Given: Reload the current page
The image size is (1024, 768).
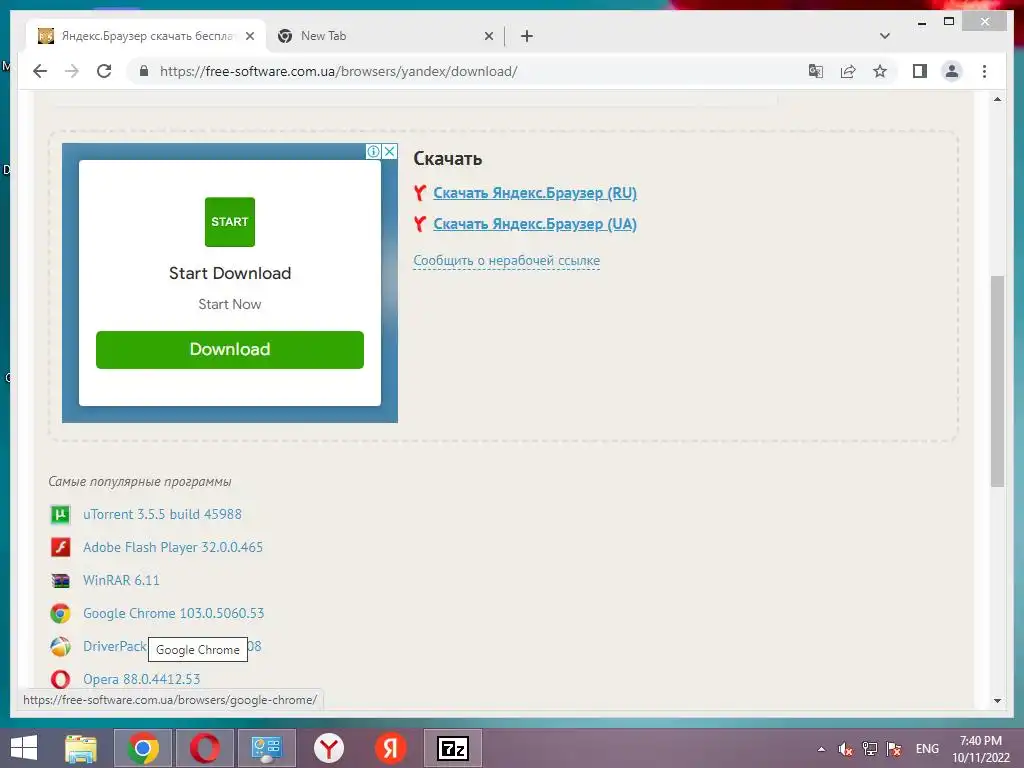Looking at the screenshot, I should tap(104, 71).
